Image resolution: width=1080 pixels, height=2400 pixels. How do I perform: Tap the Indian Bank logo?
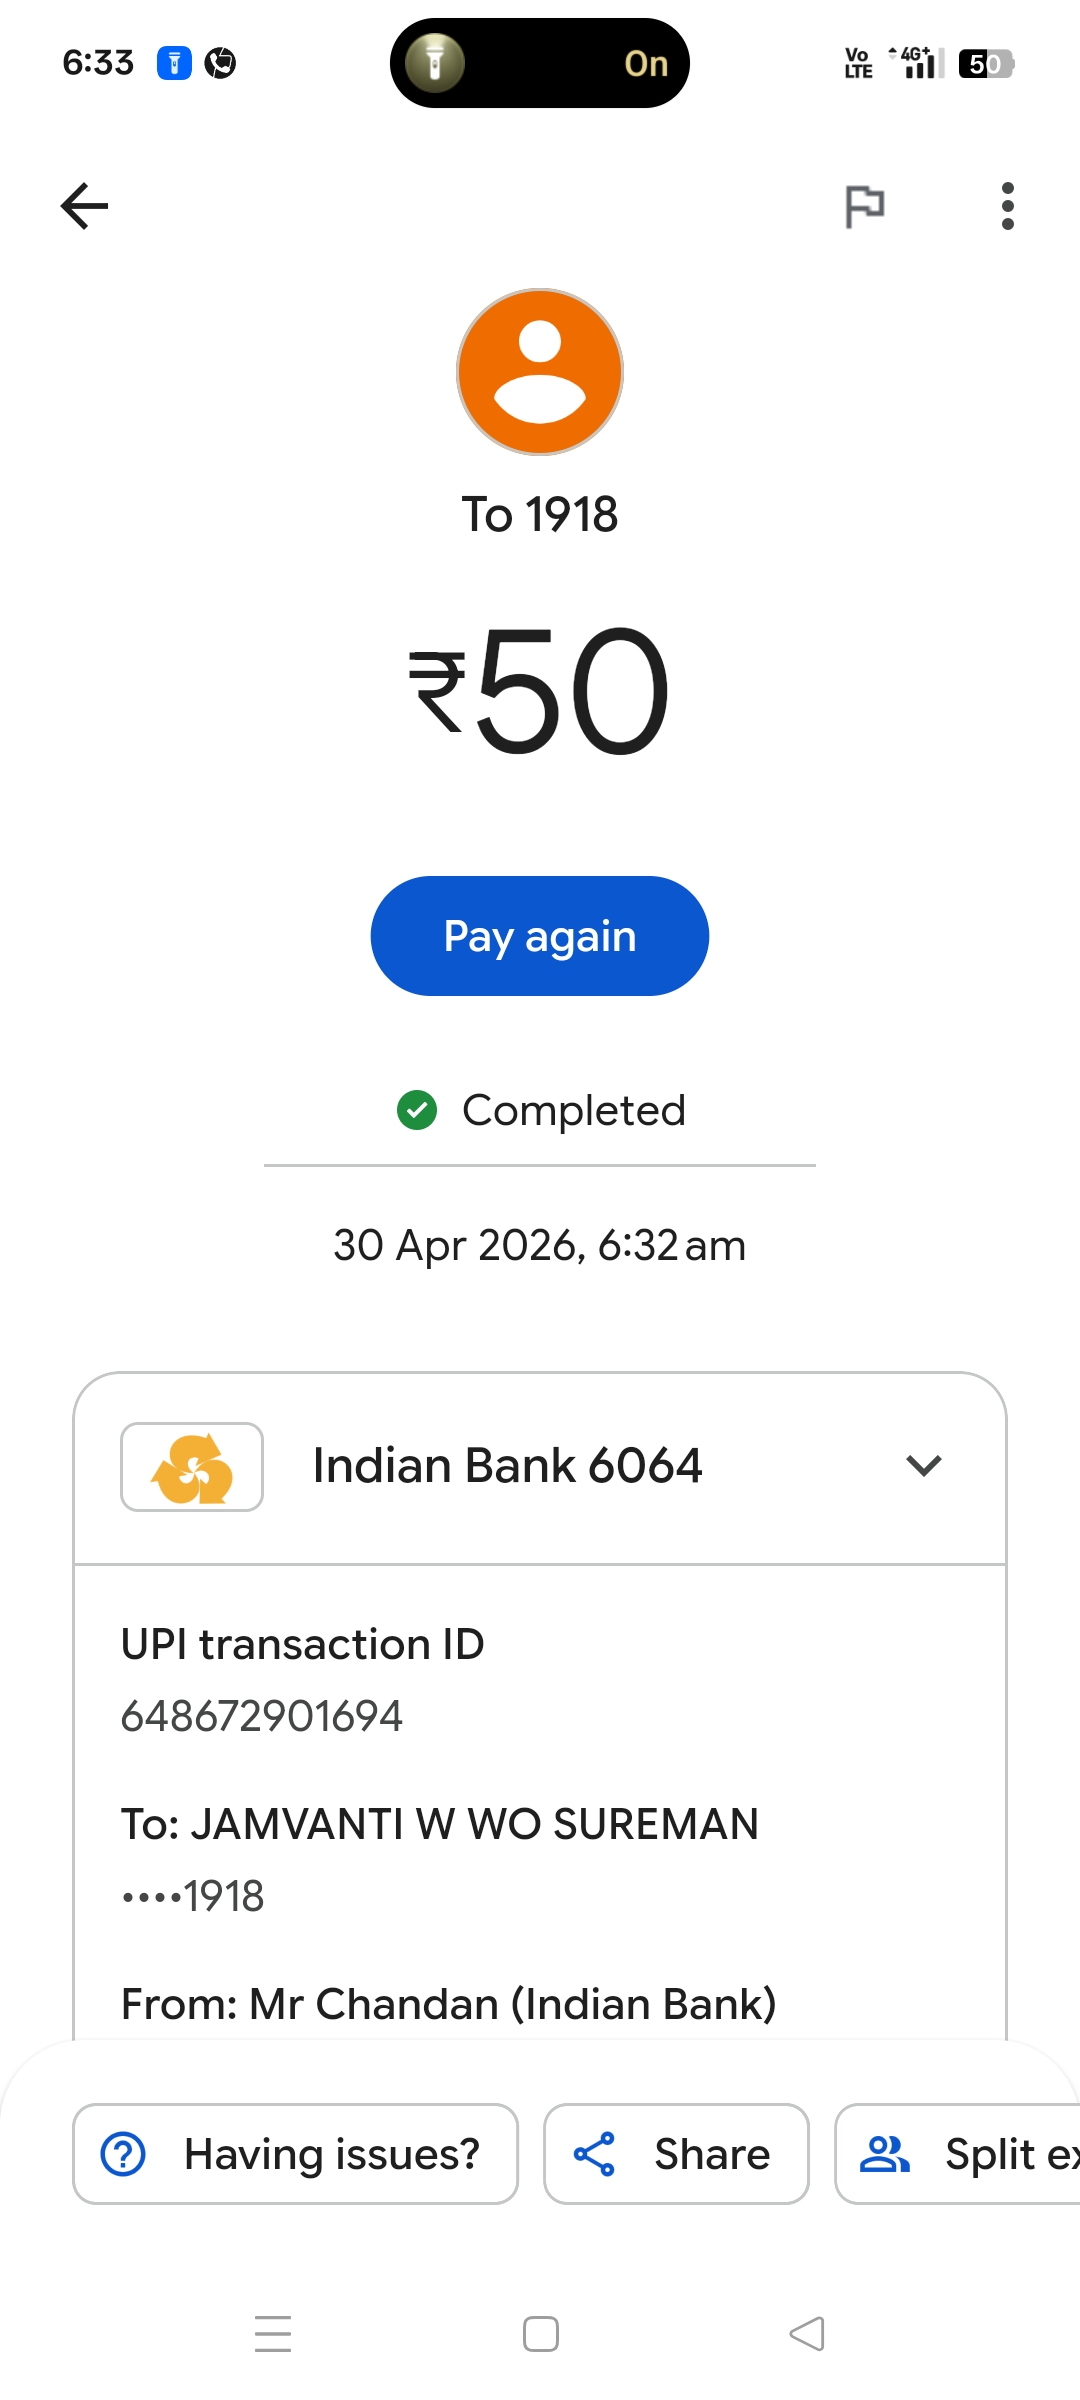[x=192, y=1467]
